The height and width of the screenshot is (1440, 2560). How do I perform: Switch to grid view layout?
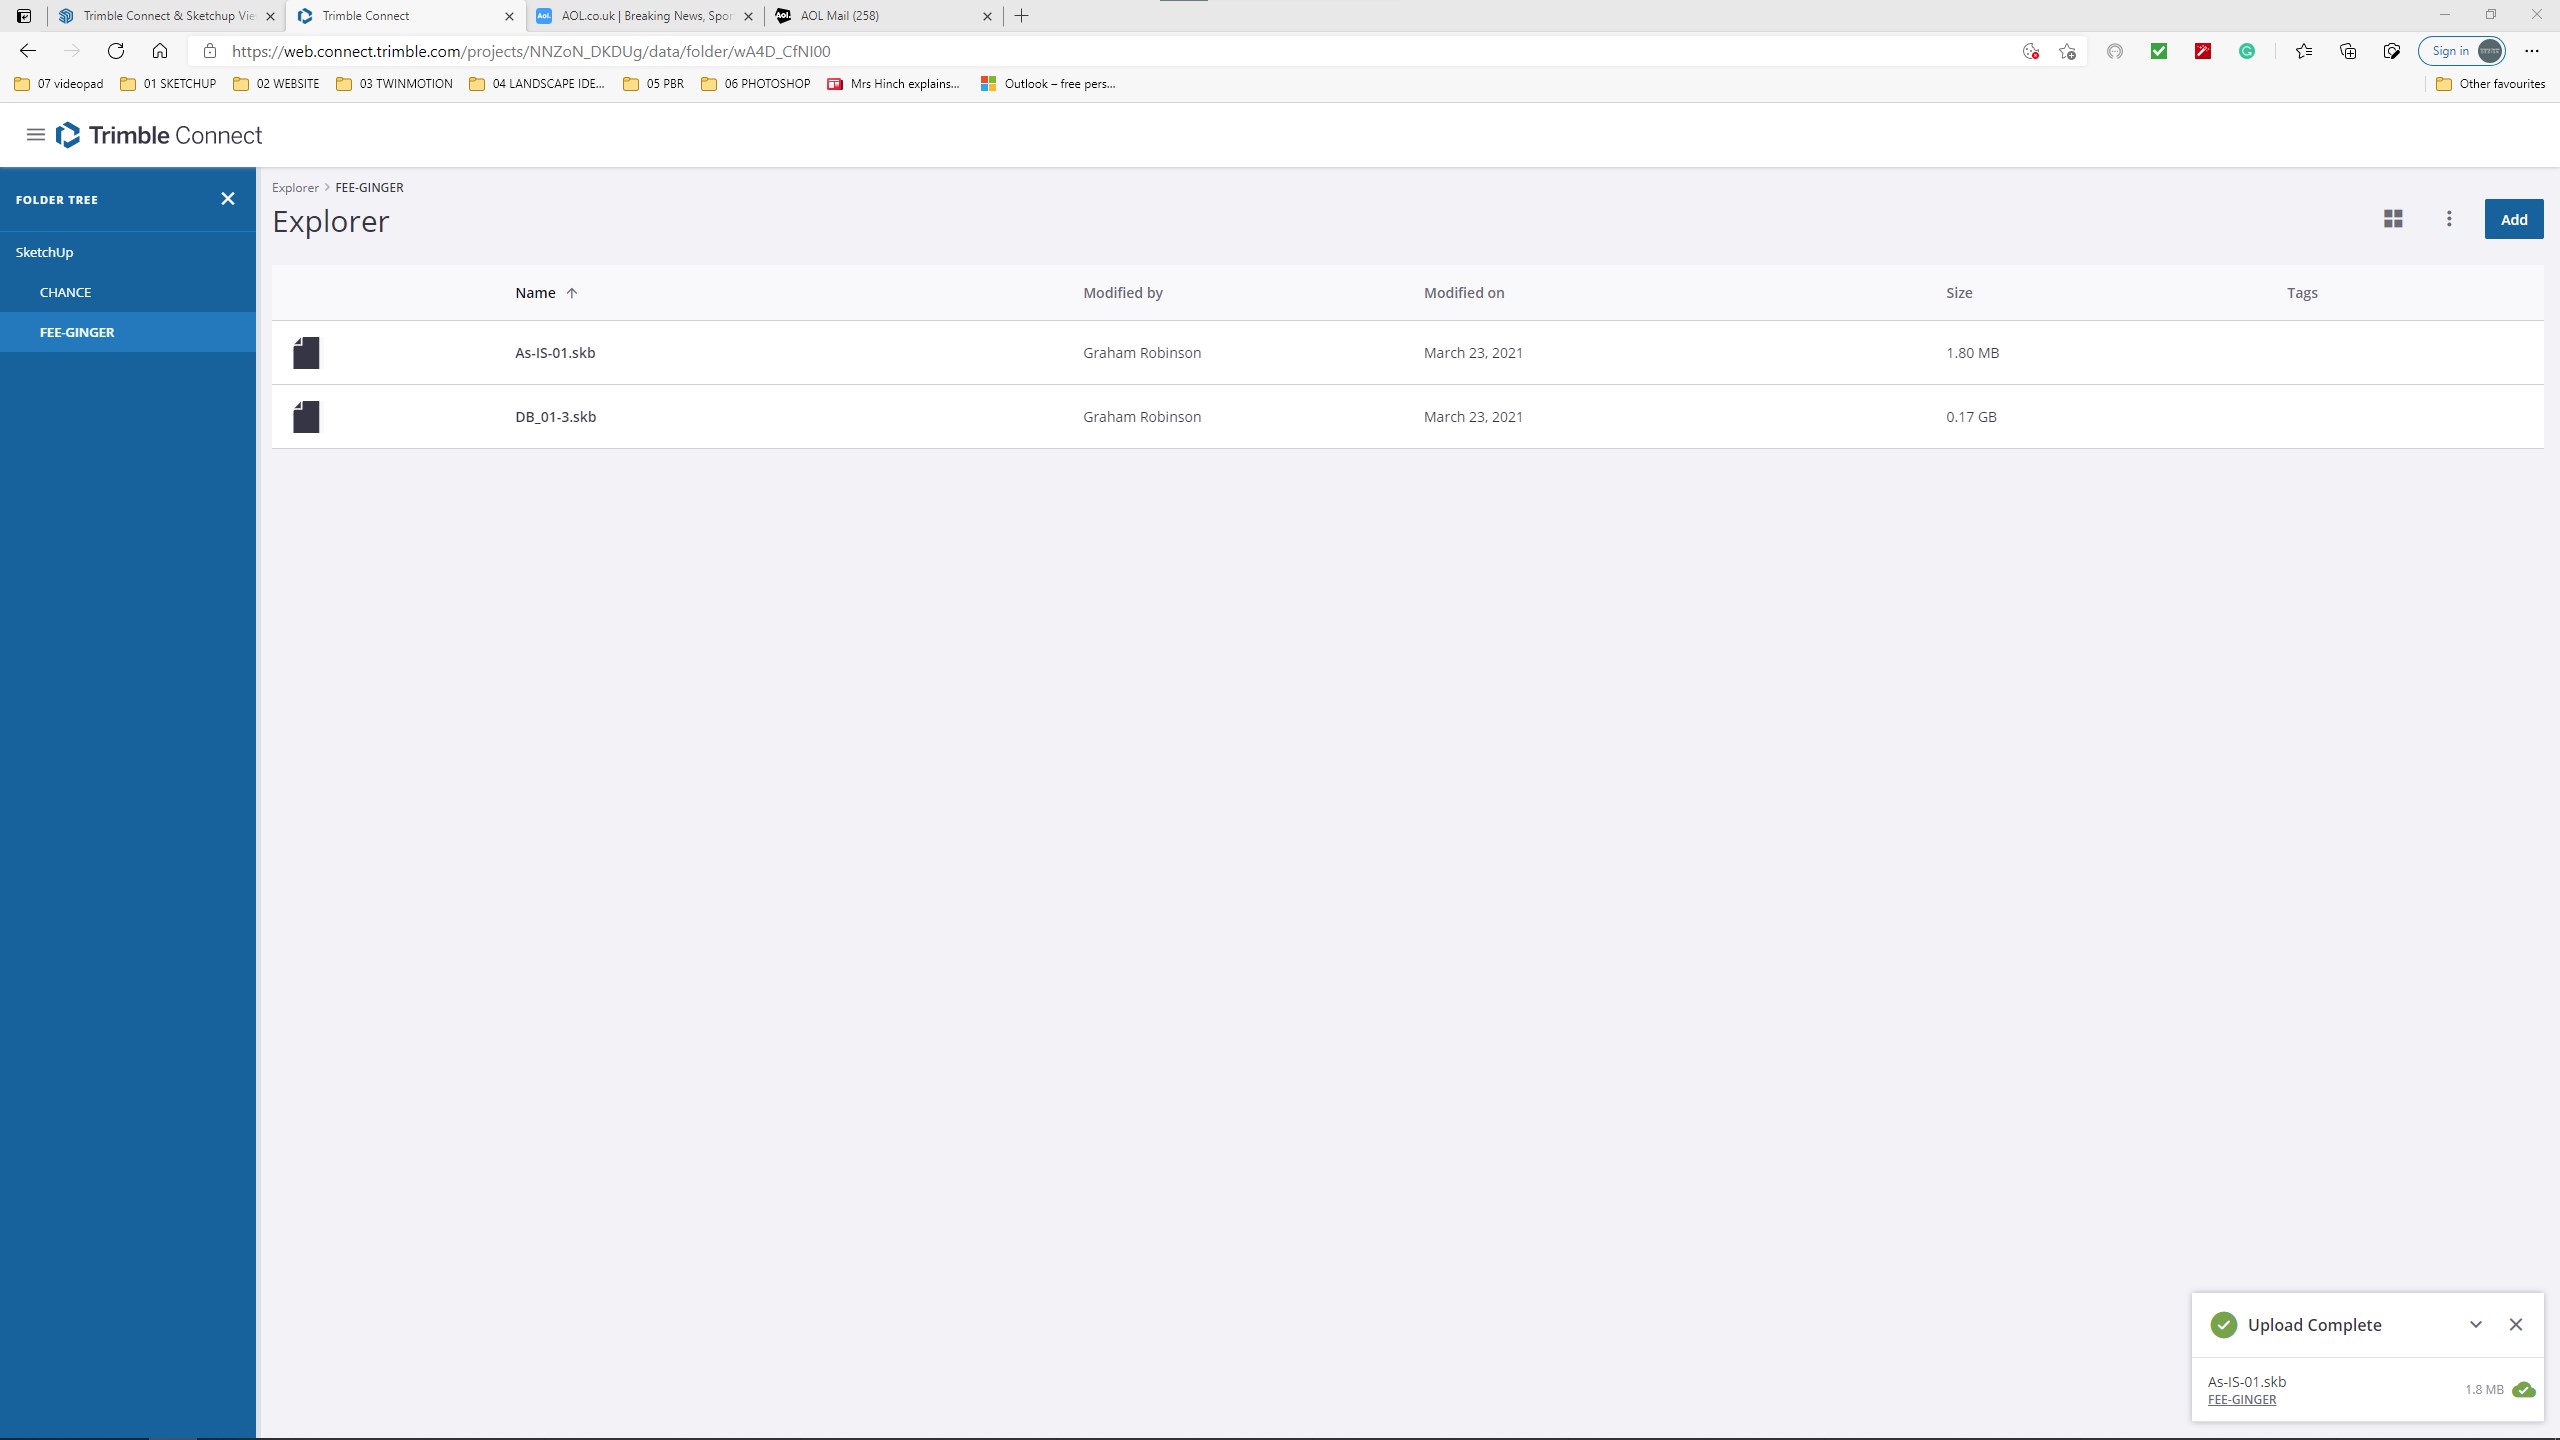(x=2393, y=219)
